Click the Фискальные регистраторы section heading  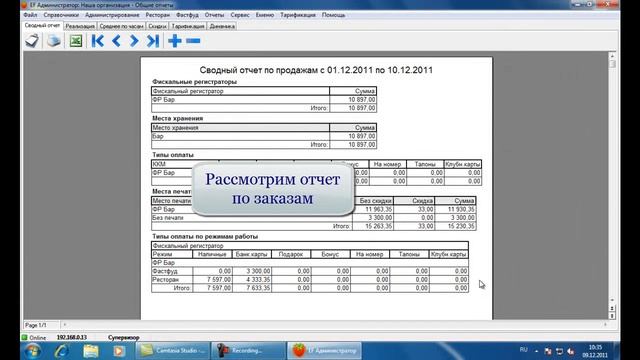pyautogui.click(x=194, y=82)
